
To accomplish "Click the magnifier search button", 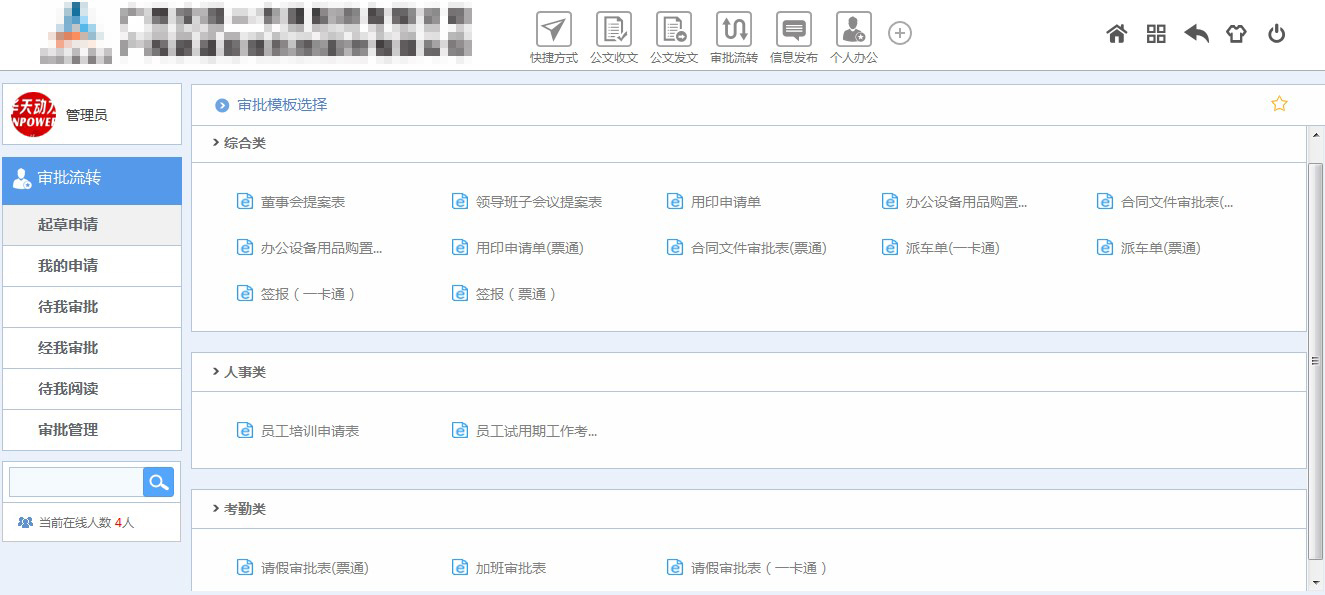I will tap(158, 482).
